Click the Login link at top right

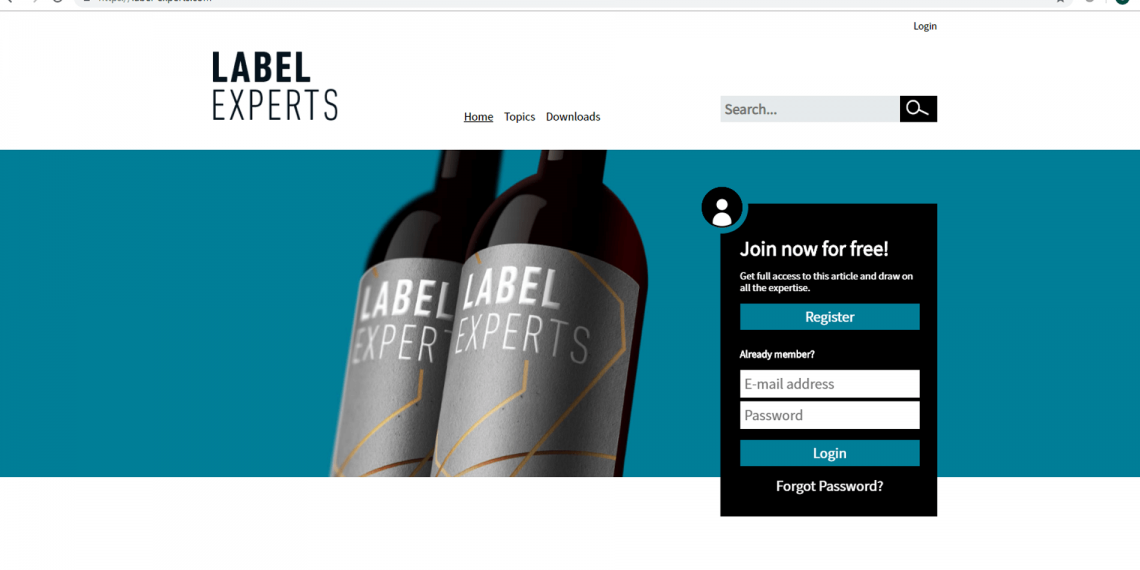925,26
